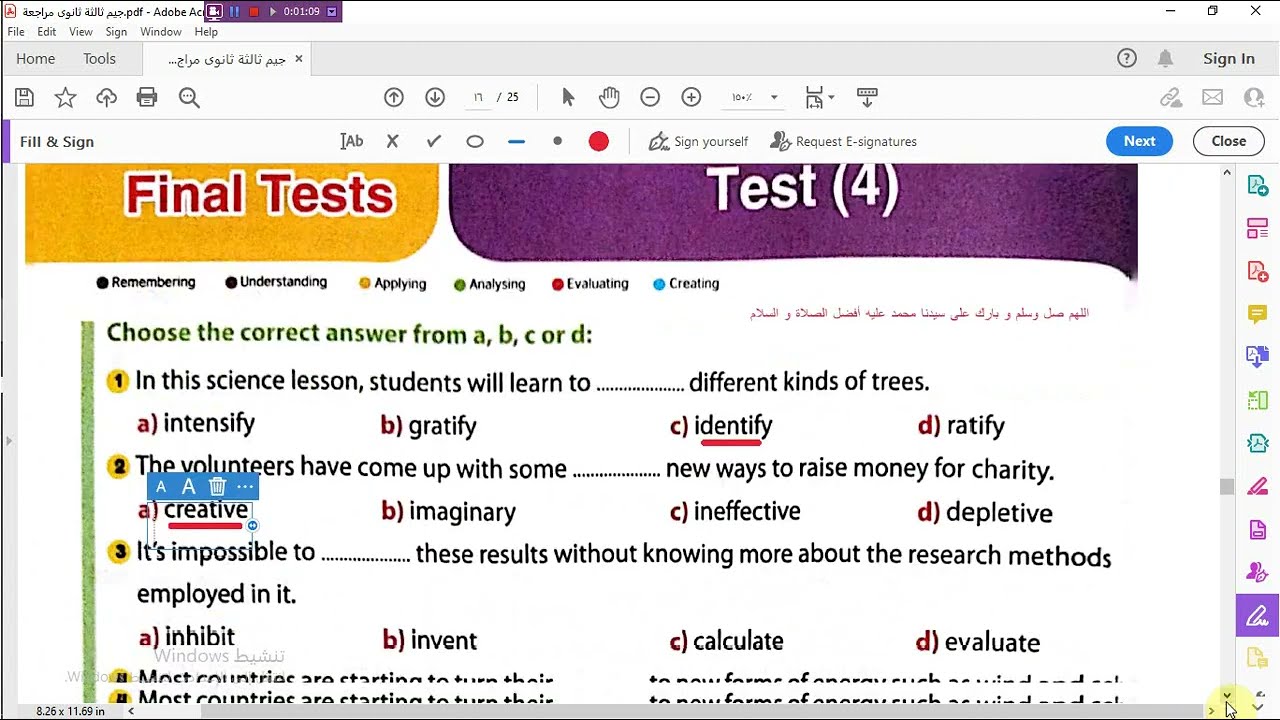Screen dimensions: 1280x720
Task: Click the page size 8.26 x 11.69 in
Action: tap(70, 711)
